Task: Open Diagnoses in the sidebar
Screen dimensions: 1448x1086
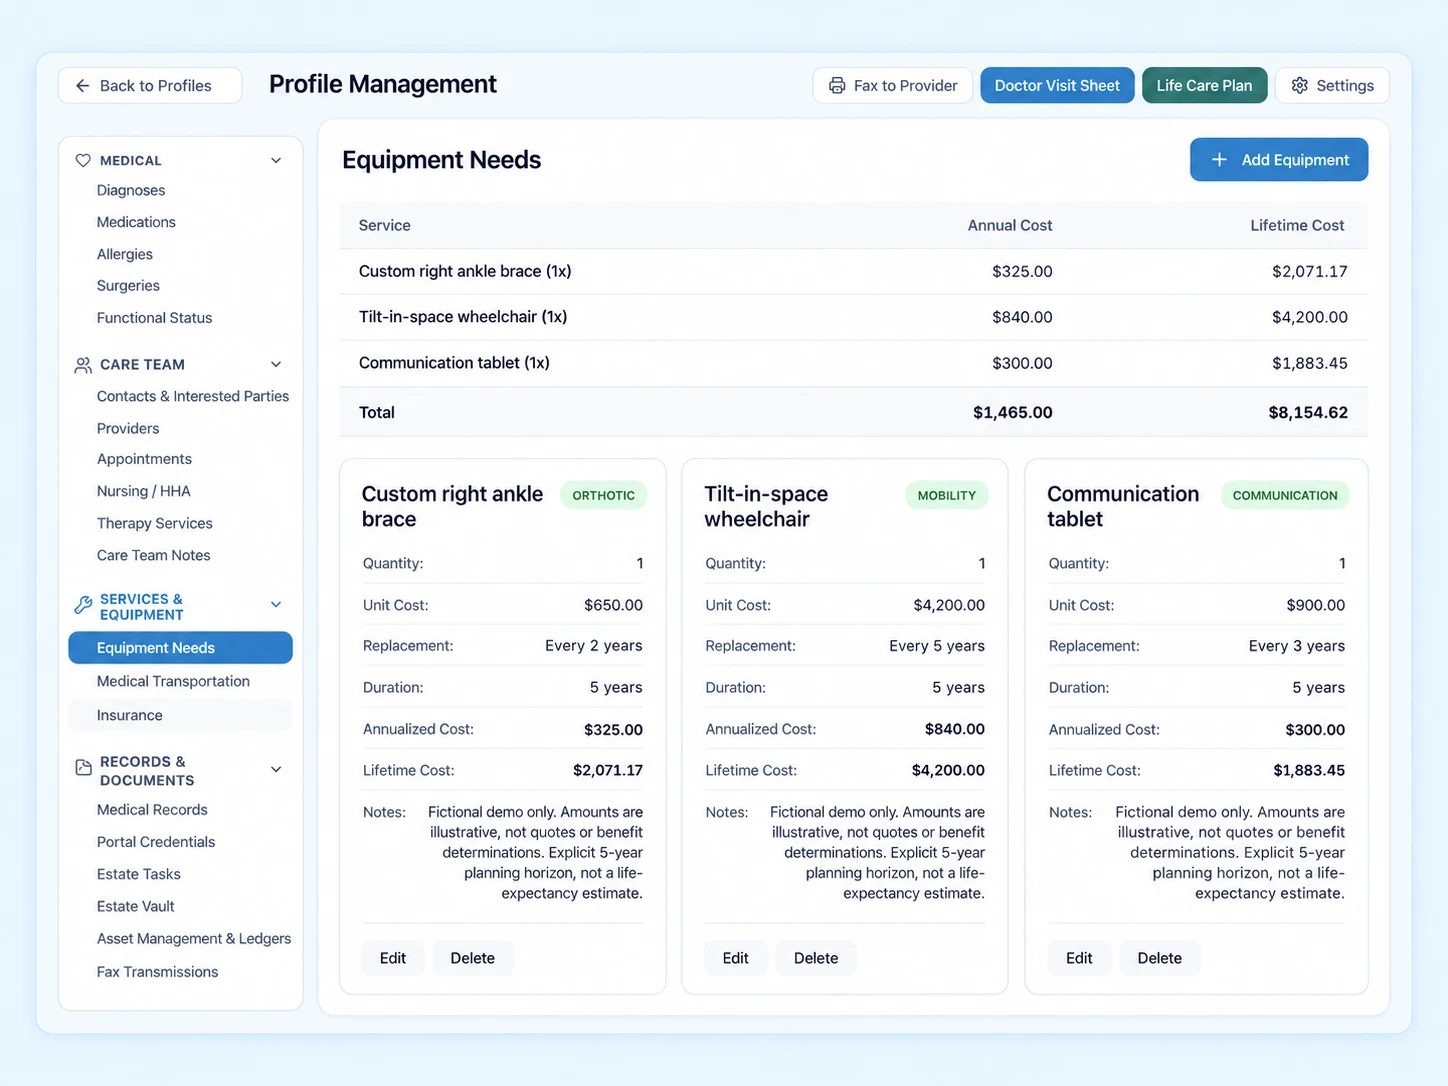Action: click(131, 190)
